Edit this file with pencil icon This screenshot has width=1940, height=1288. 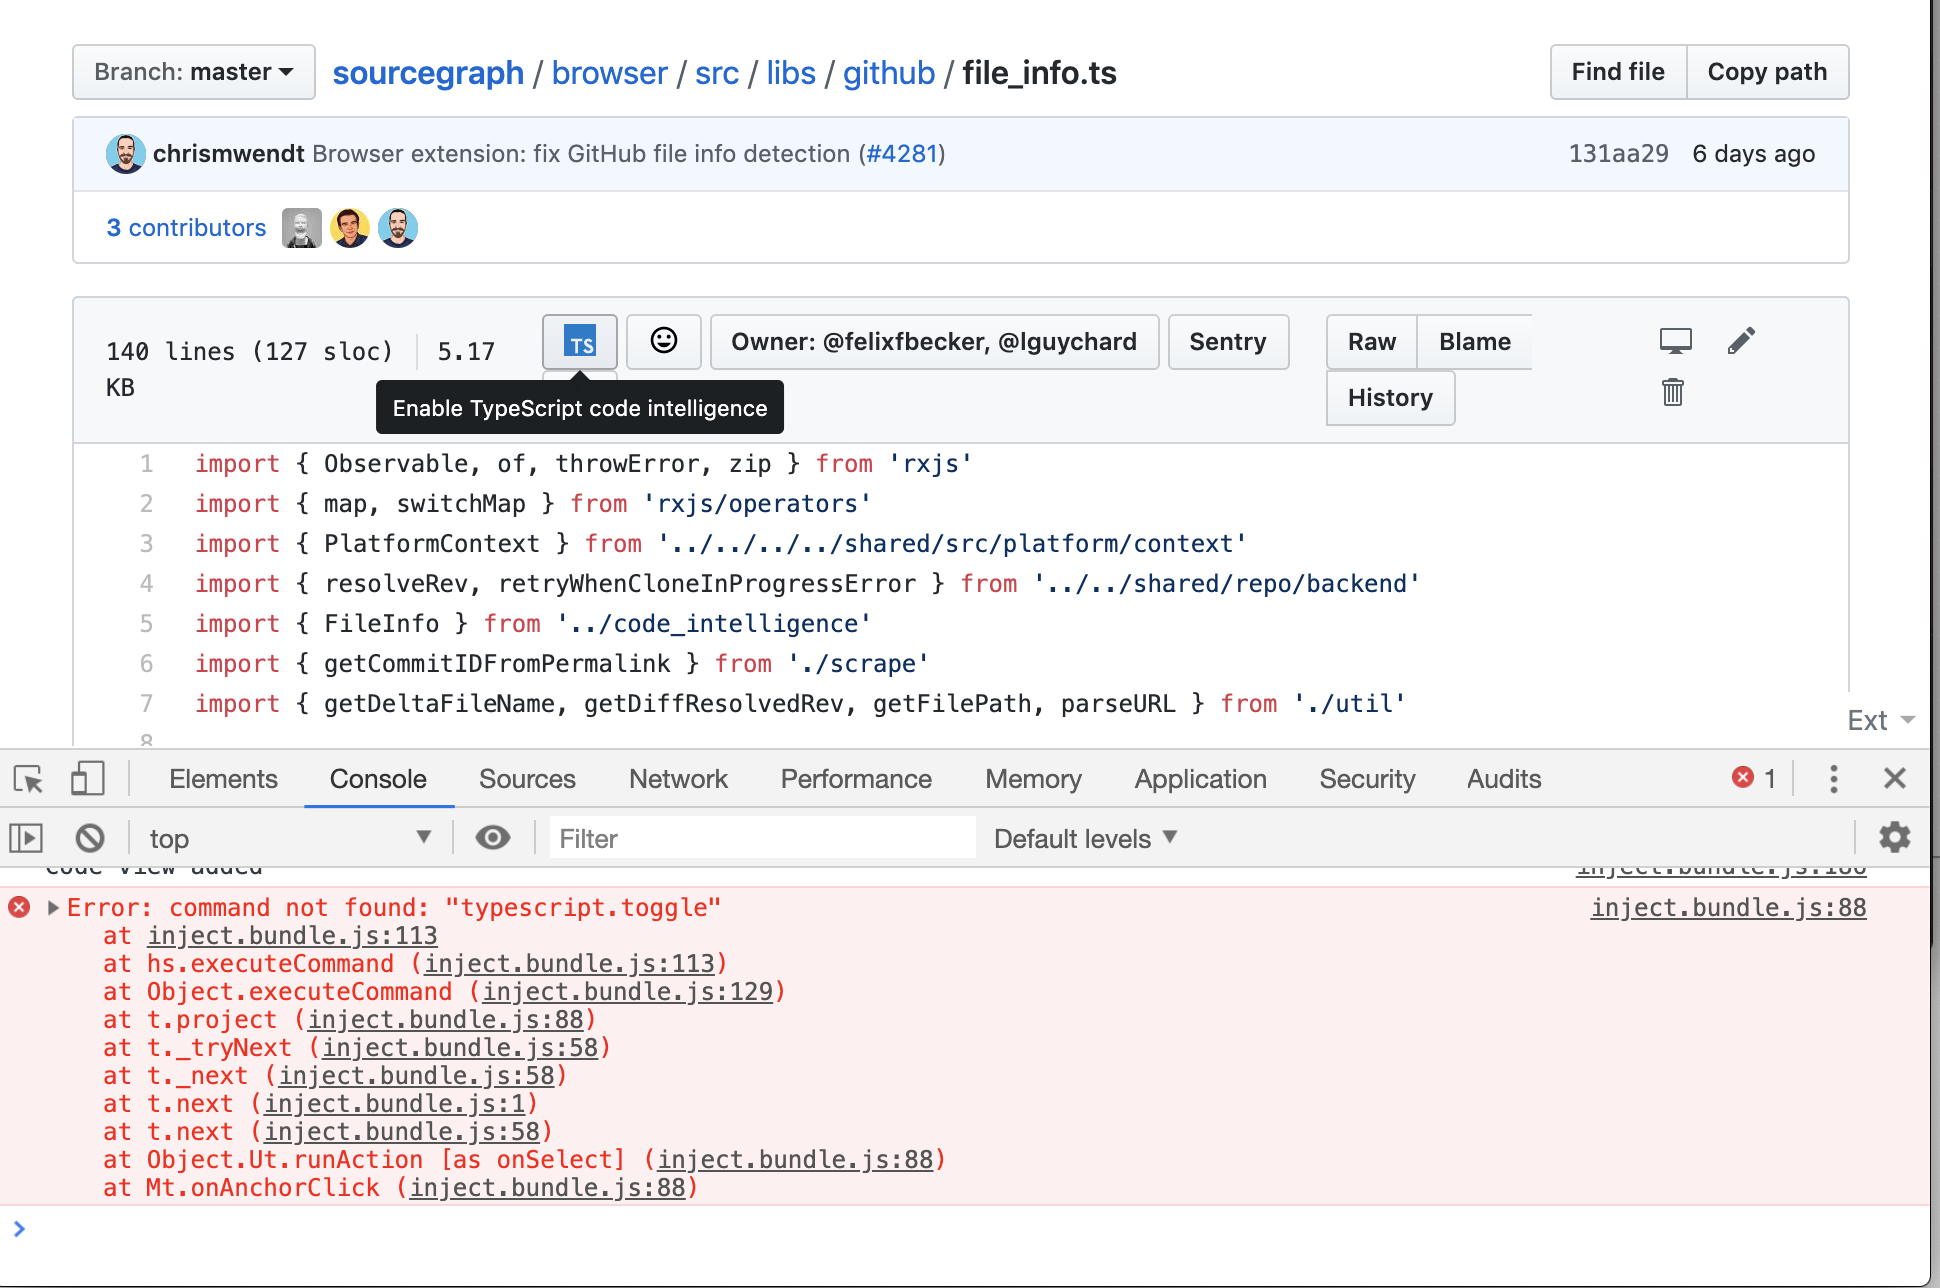click(1741, 341)
